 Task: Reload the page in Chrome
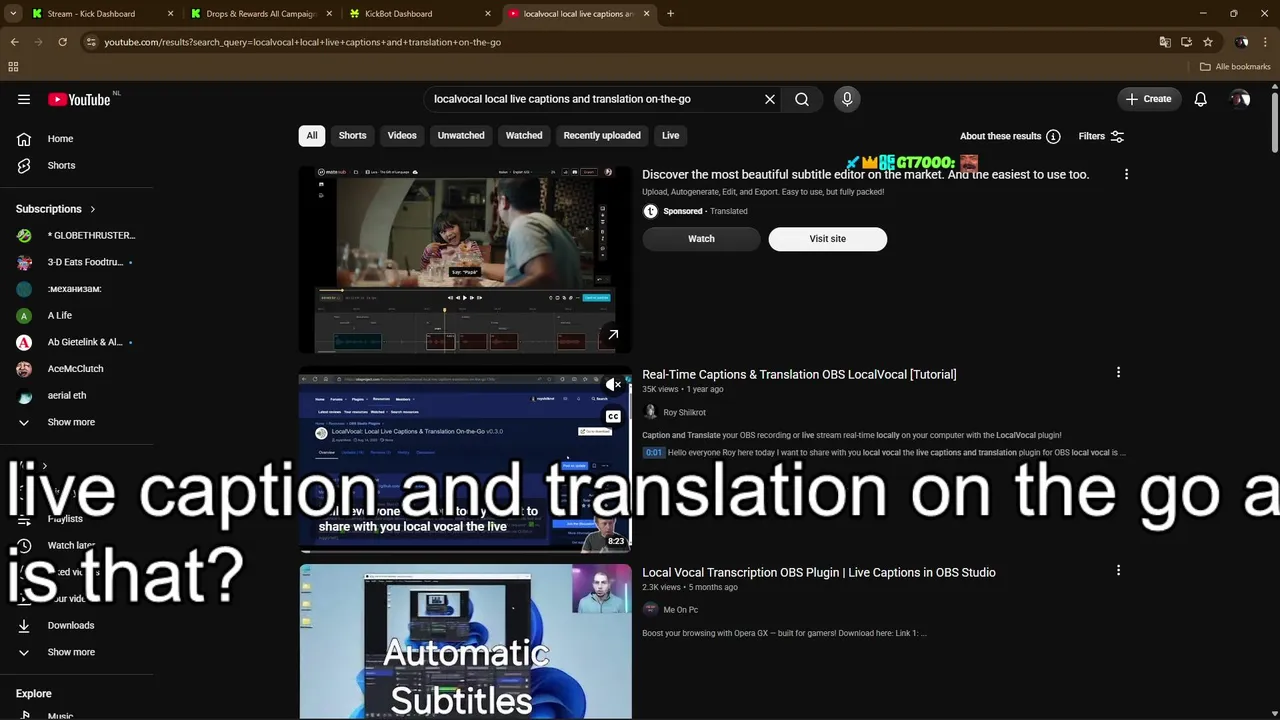click(x=62, y=42)
